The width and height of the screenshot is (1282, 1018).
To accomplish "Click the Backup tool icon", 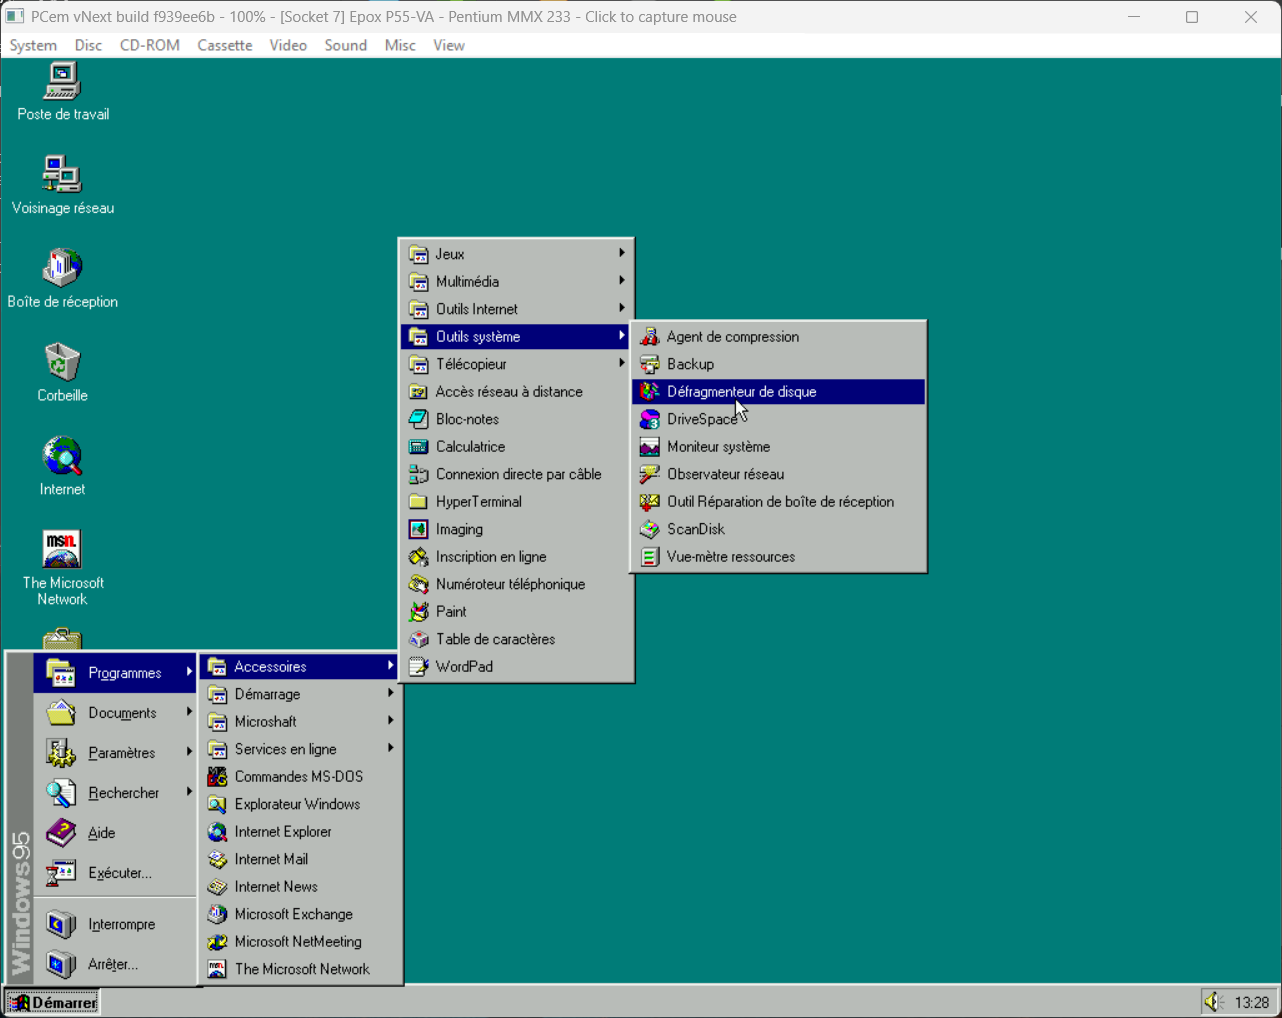I will point(650,364).
